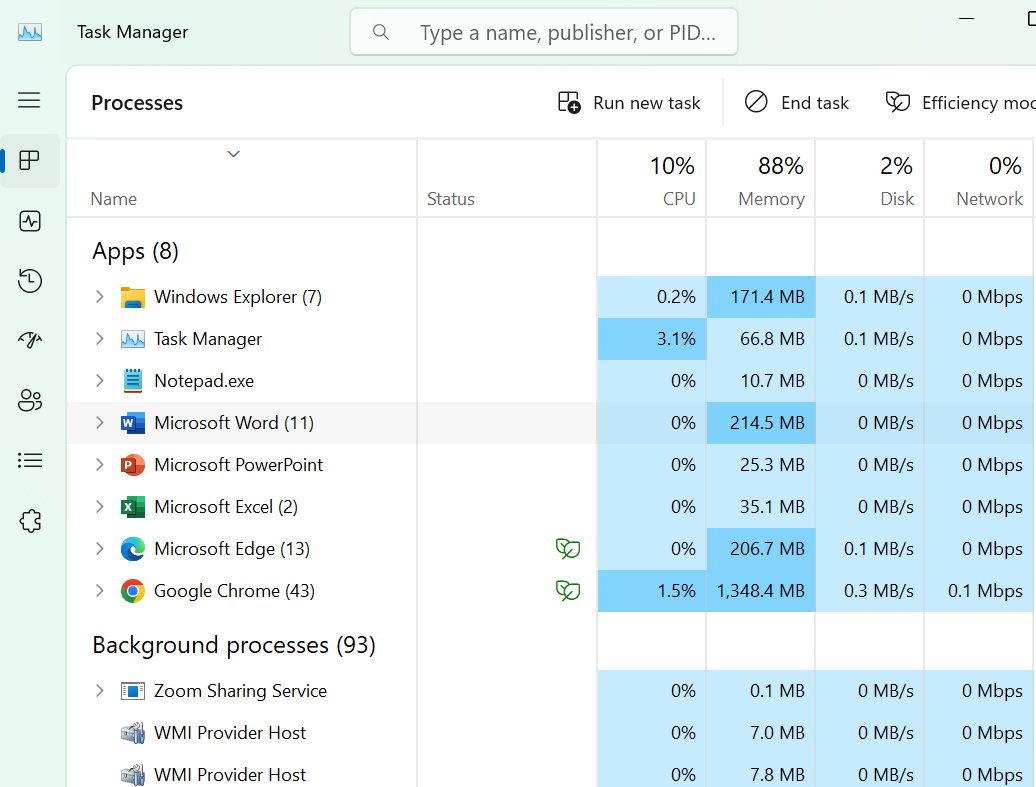Select the Apps (8) group heading
1036x787 pixels.
coord(135,252)
